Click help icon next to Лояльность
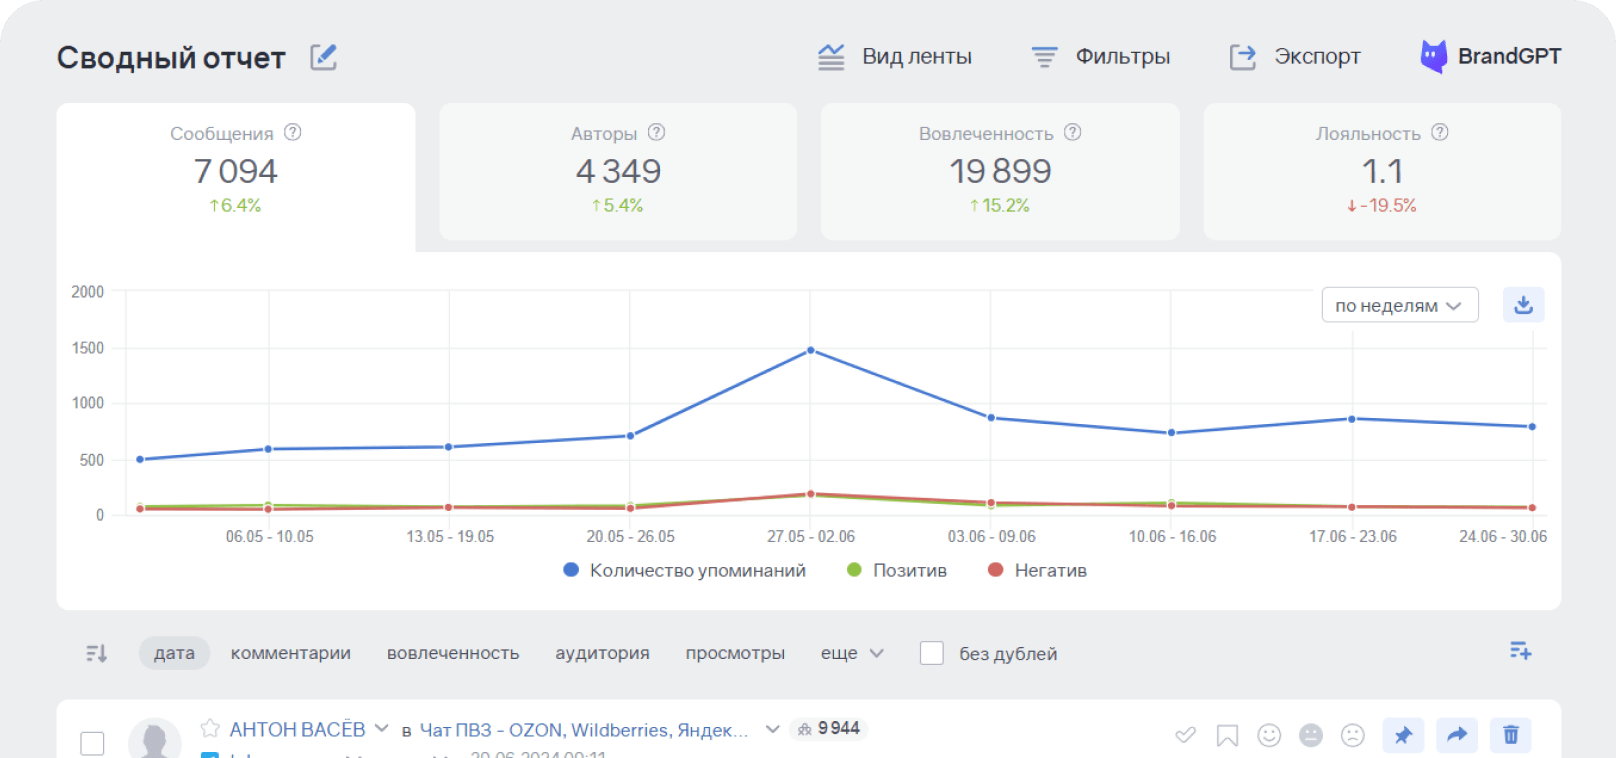This screenshot has width=1616, height=758. [1440, 132]
